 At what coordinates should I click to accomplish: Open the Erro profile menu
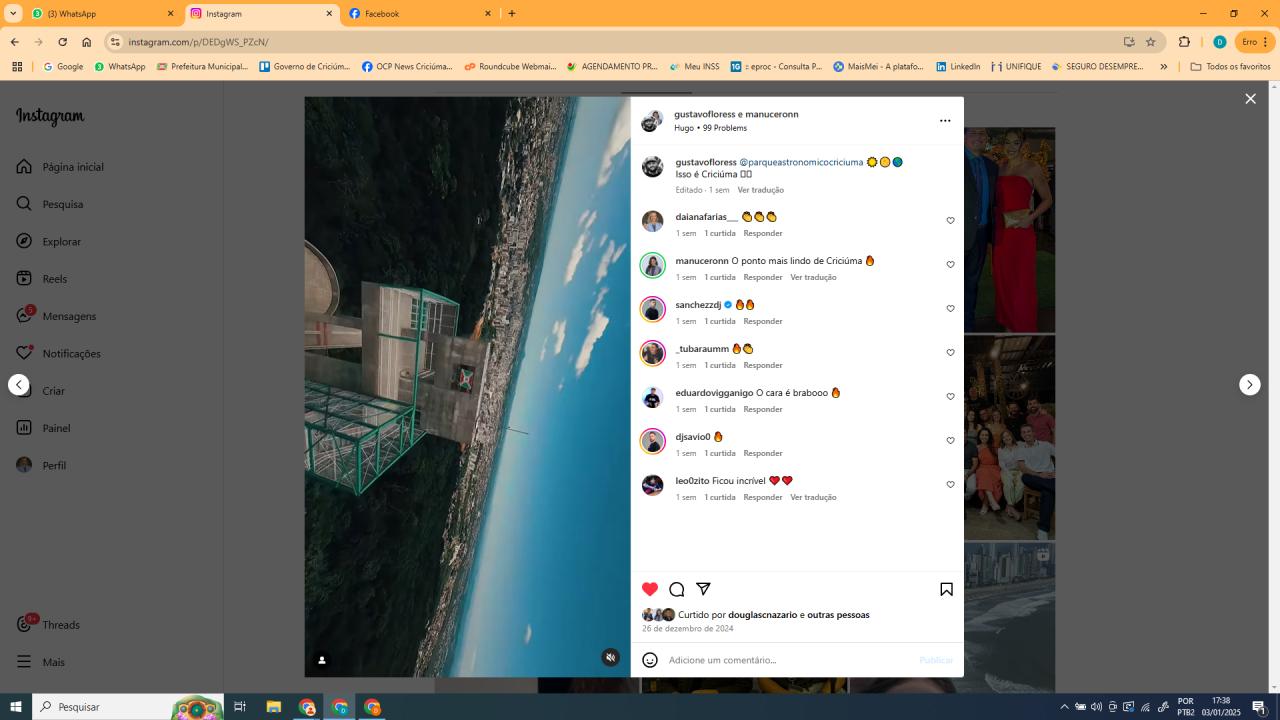click(x=1254, y=42)
